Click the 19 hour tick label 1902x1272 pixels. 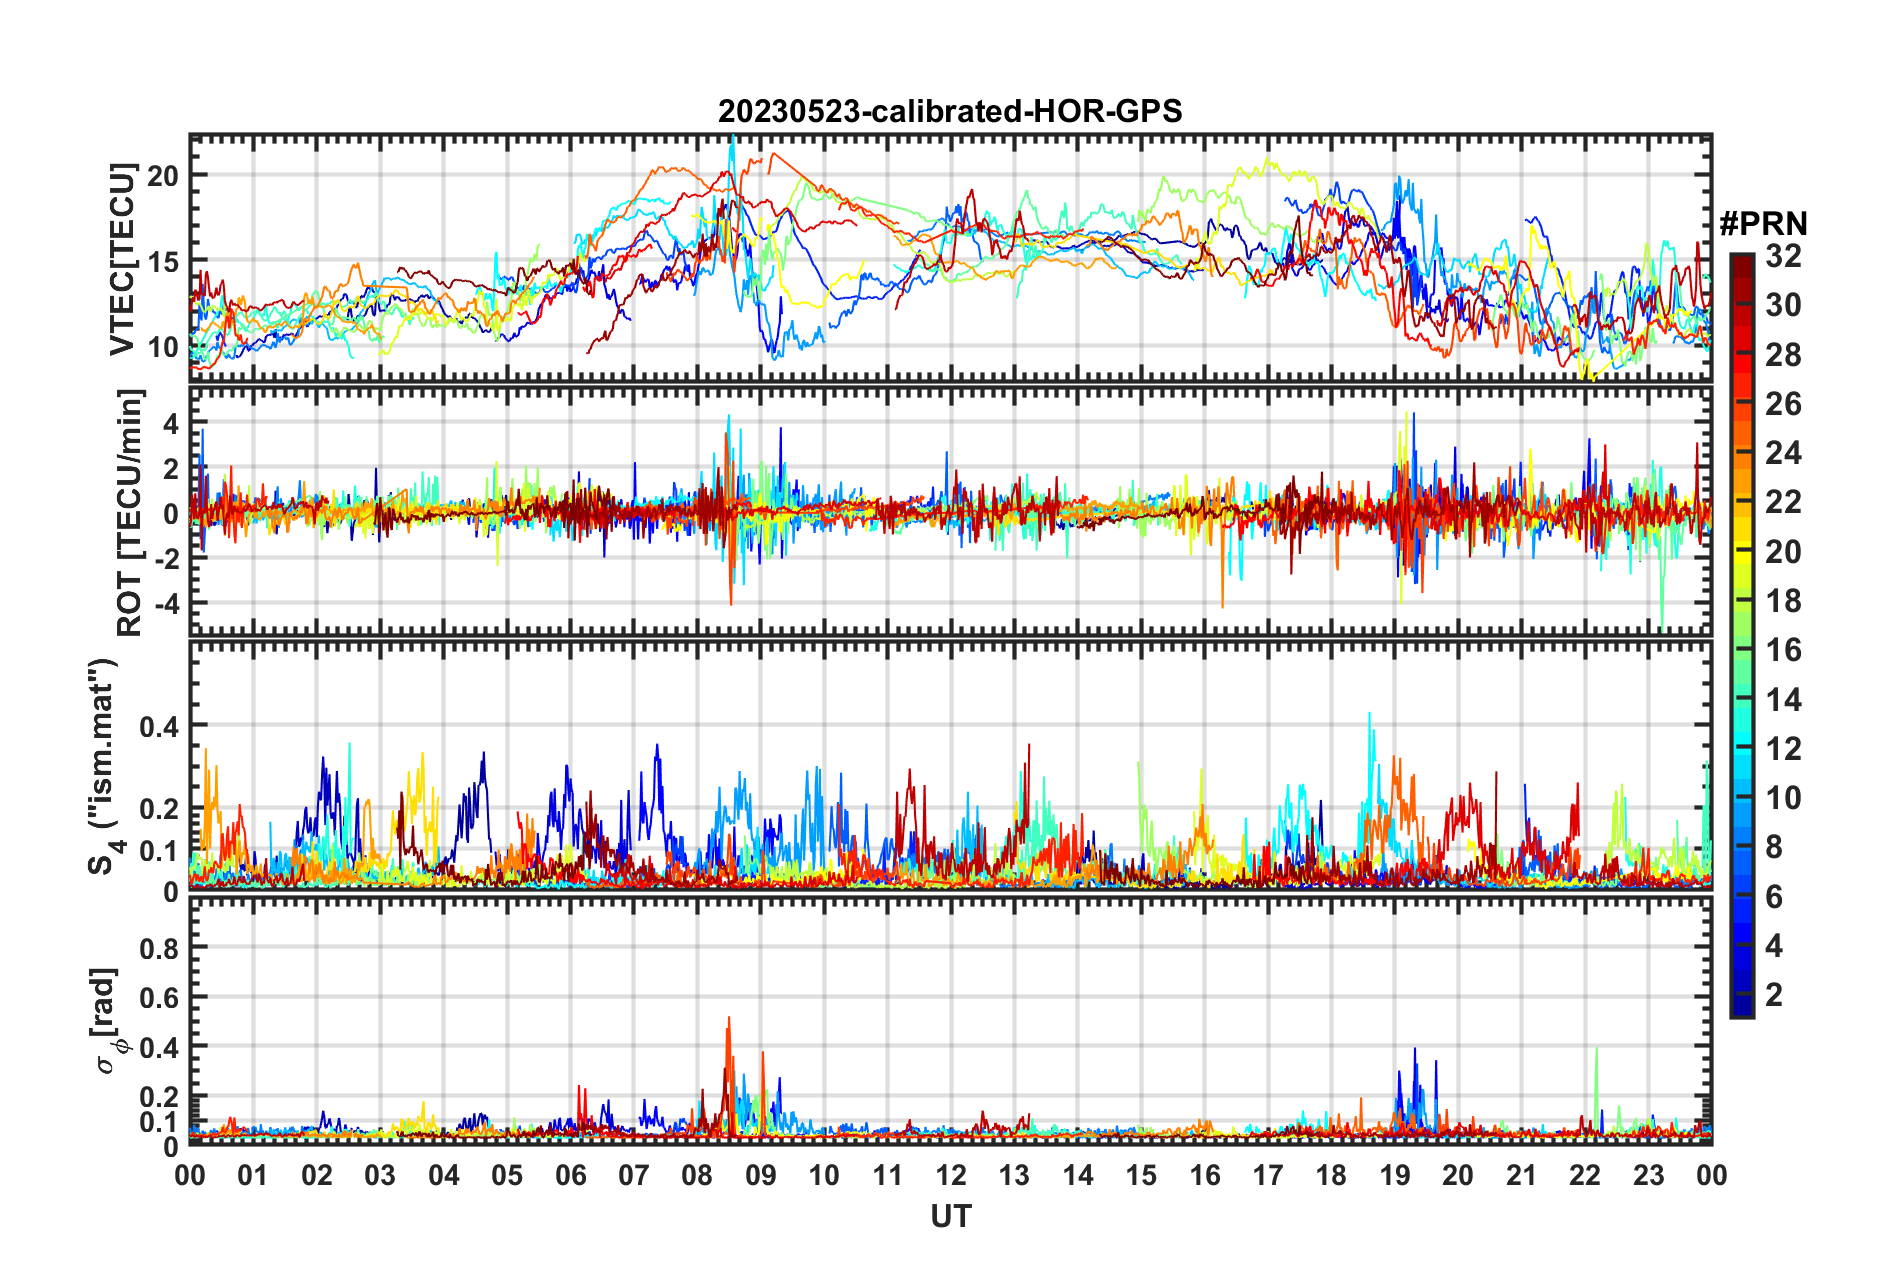[x=1395, y=1175]
